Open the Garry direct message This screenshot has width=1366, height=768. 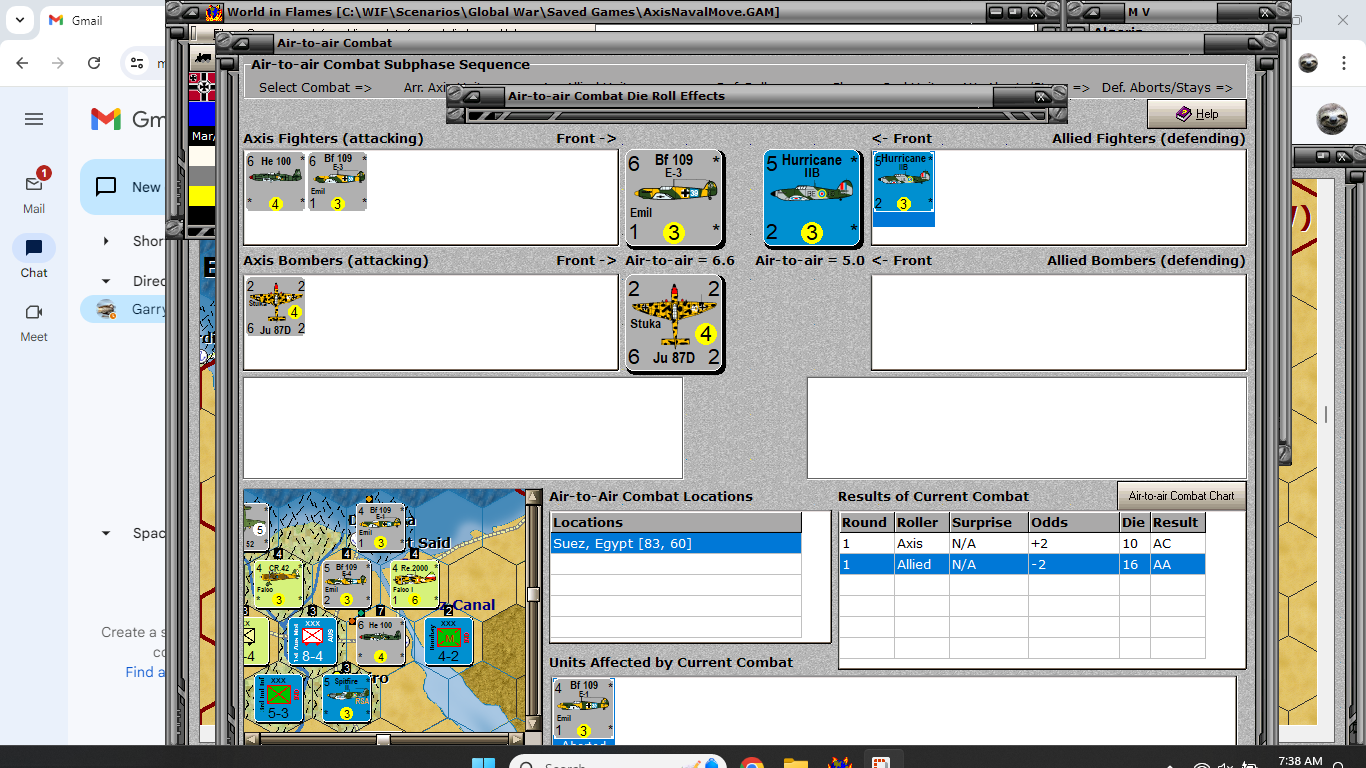(x=124, y=309)
